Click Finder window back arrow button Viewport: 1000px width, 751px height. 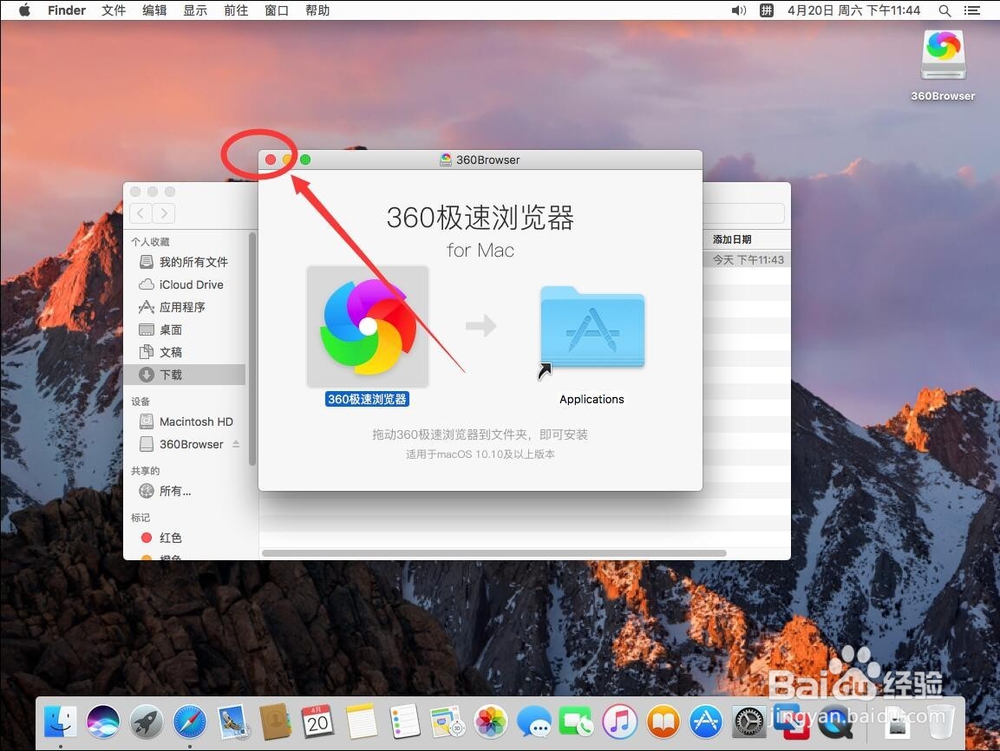(x=141, y=213)
